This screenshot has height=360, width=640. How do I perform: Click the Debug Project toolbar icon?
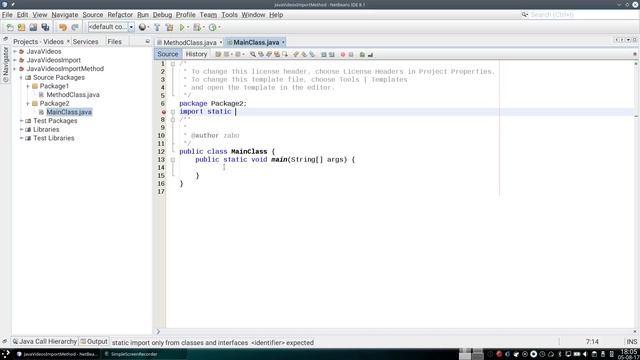point(197,27)
